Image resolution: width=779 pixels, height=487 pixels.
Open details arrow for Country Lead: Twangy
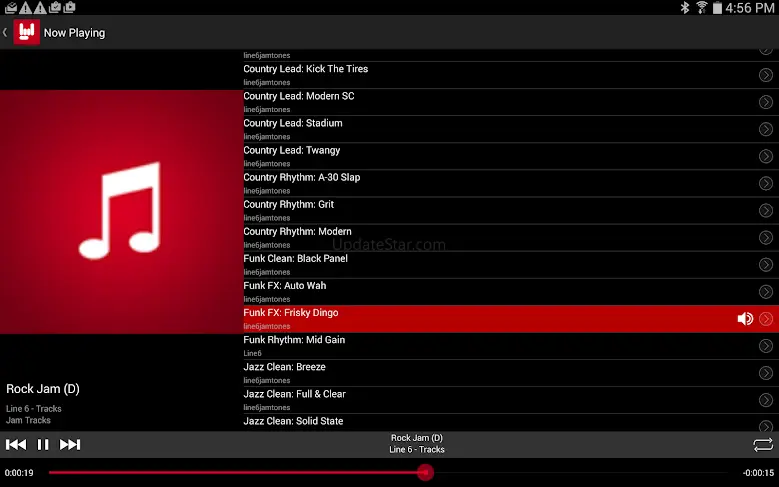(x=766, y=156)
